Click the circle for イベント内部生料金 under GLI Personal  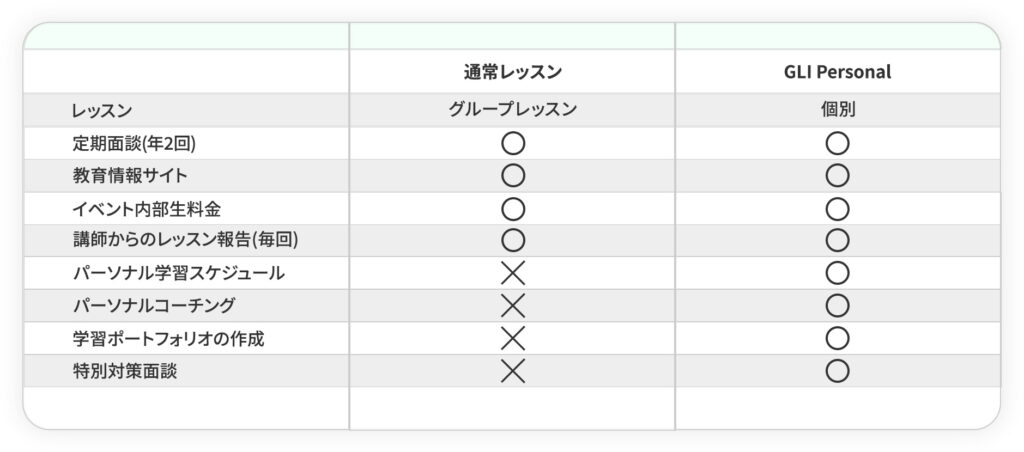coord(837,209)
